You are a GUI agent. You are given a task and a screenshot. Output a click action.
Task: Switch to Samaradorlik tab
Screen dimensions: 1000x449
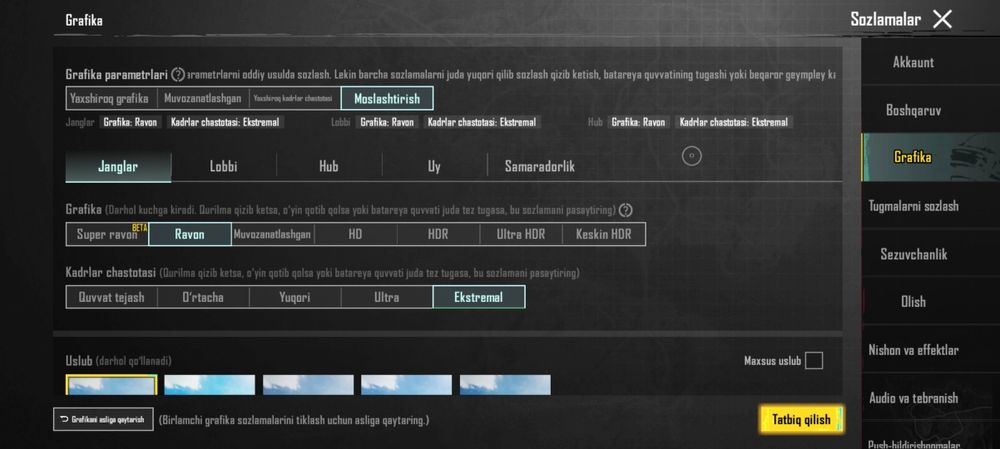540,167
